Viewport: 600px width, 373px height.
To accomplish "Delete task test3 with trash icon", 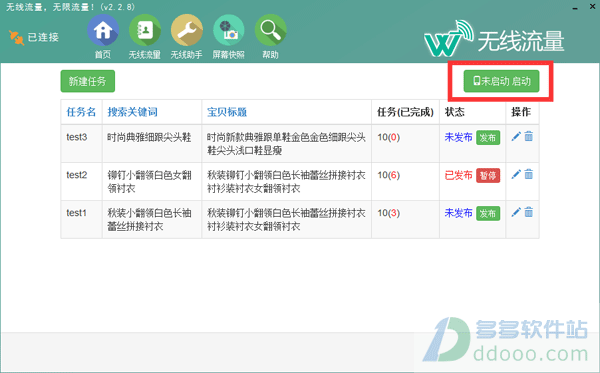I will click(x=528, y=136).
